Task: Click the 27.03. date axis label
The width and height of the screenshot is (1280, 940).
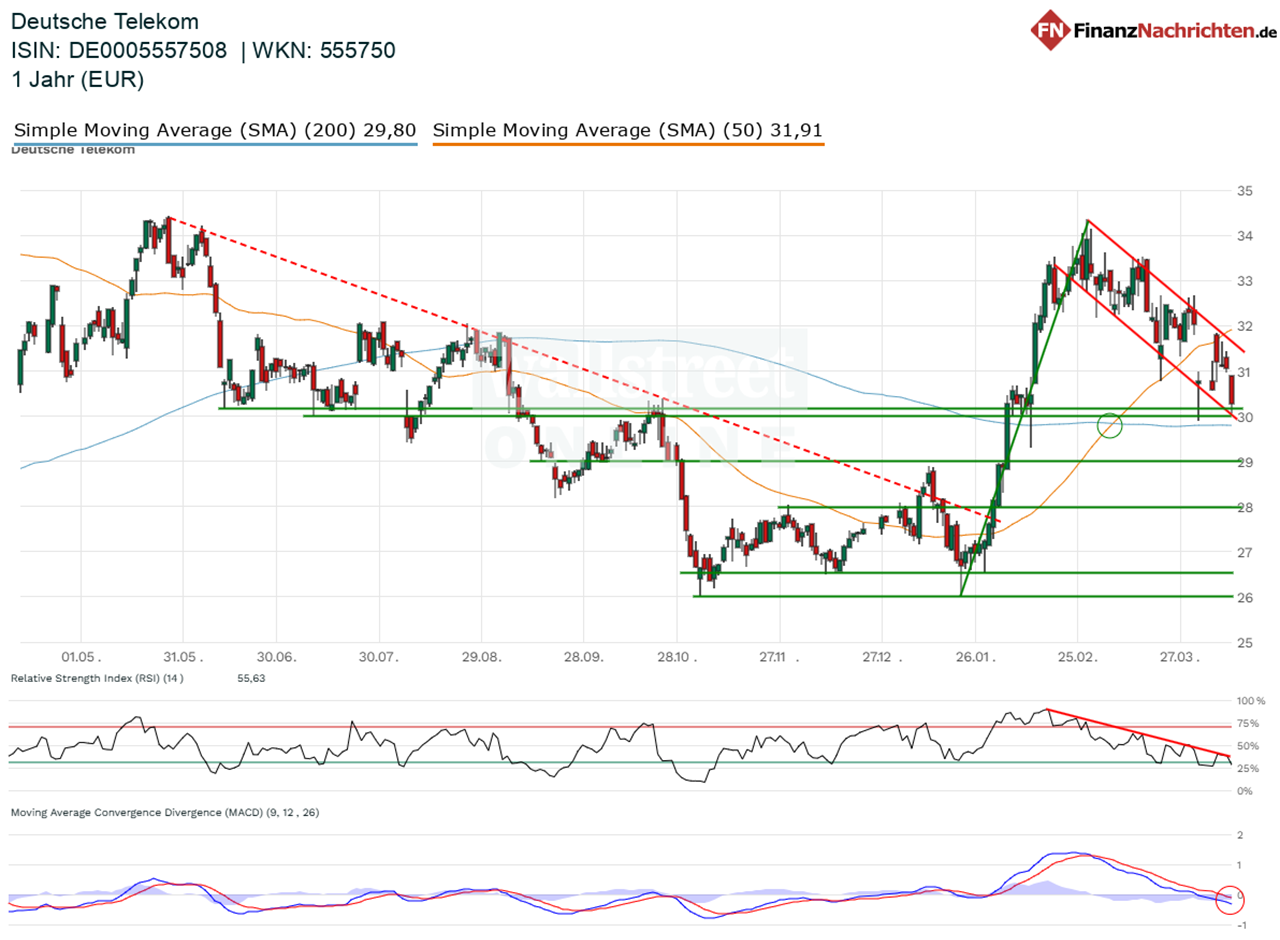Action: point(1180,657)
